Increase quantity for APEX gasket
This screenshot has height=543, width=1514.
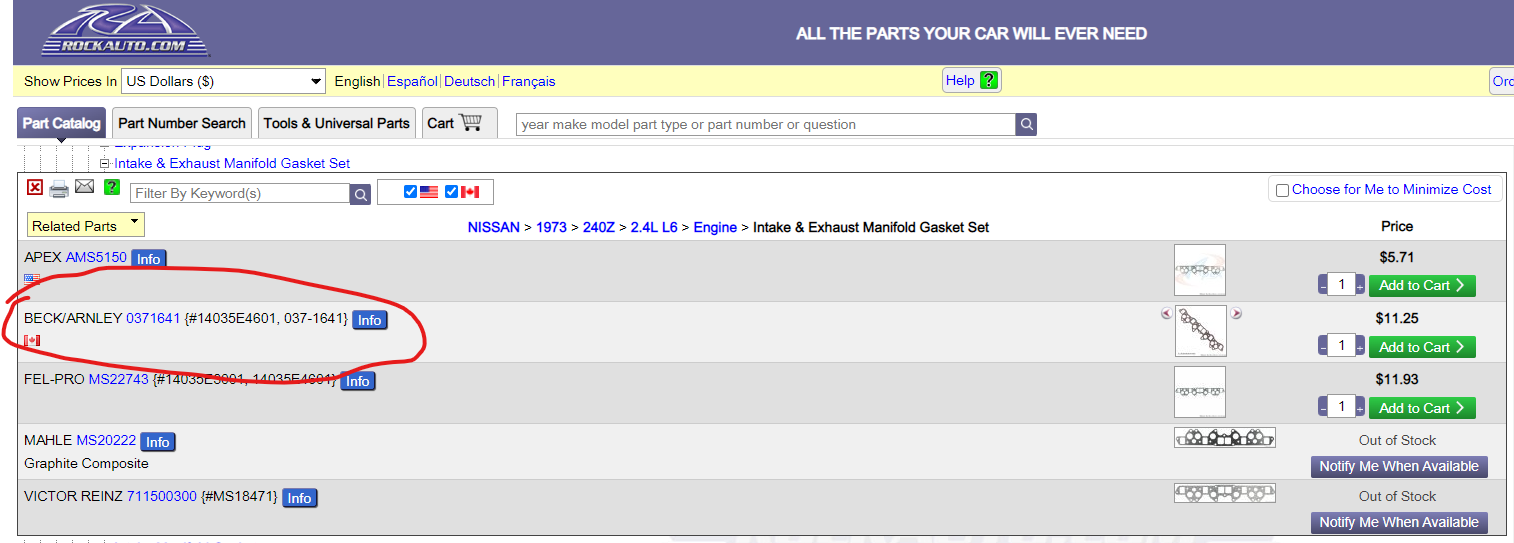coord(1360,286)
